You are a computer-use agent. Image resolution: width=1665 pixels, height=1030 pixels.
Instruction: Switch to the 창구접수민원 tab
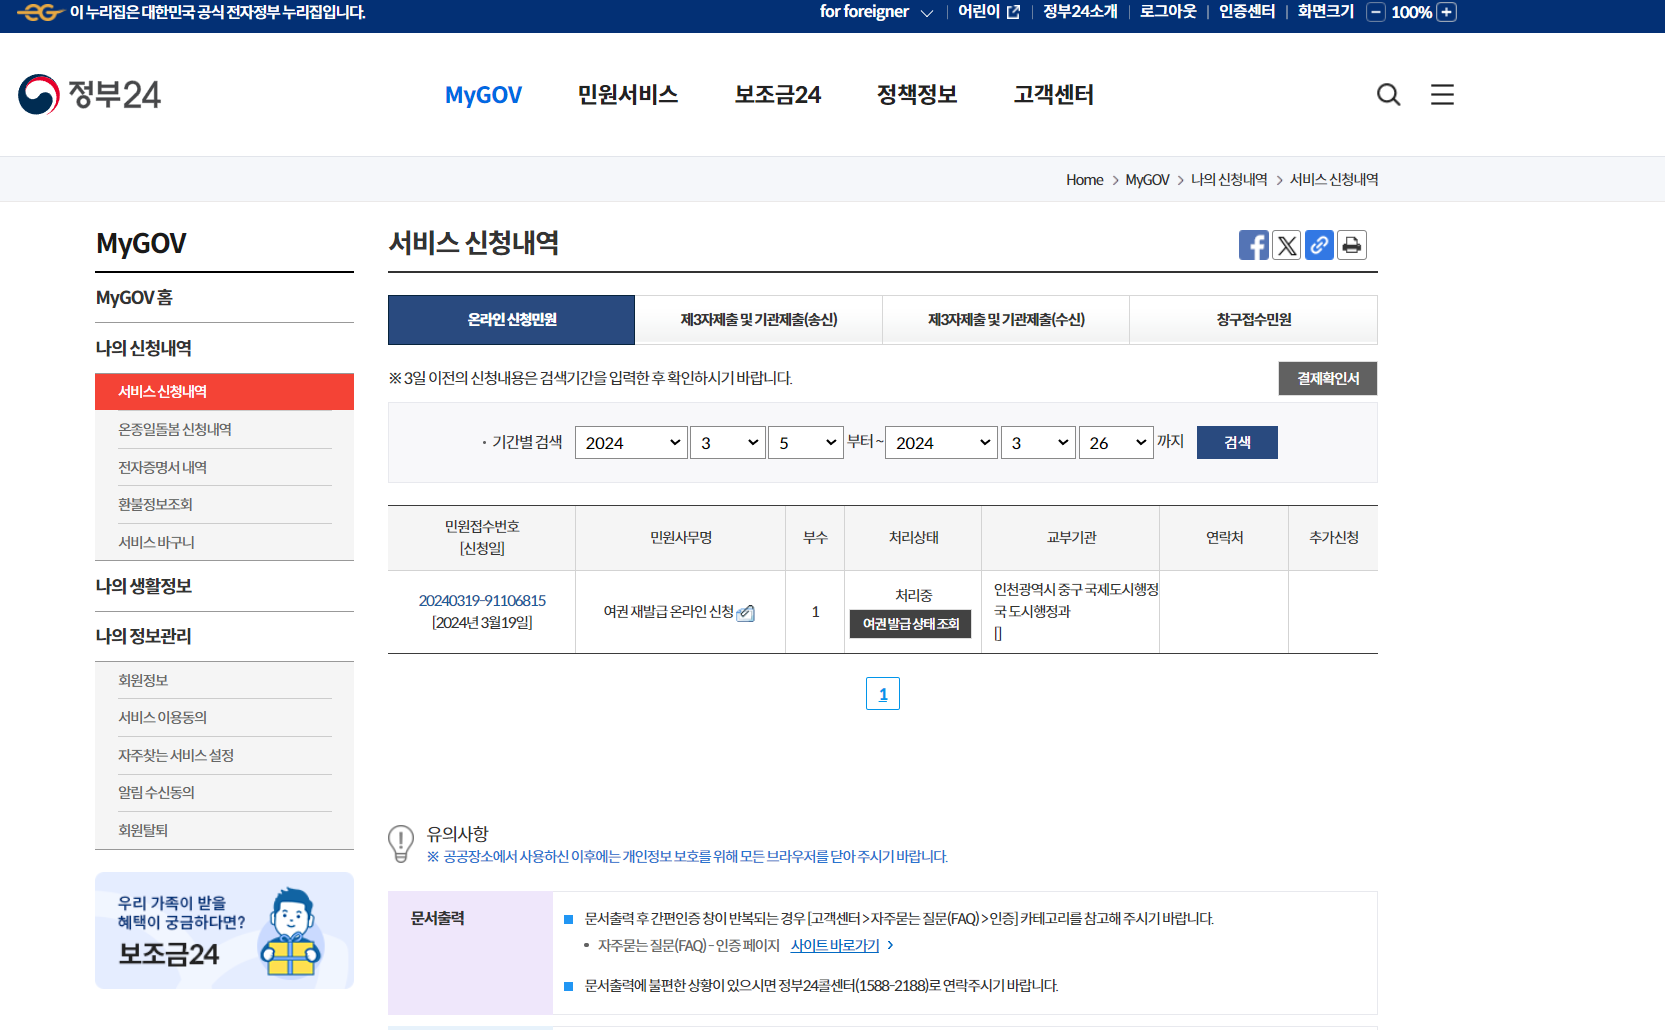point(1253,319)
